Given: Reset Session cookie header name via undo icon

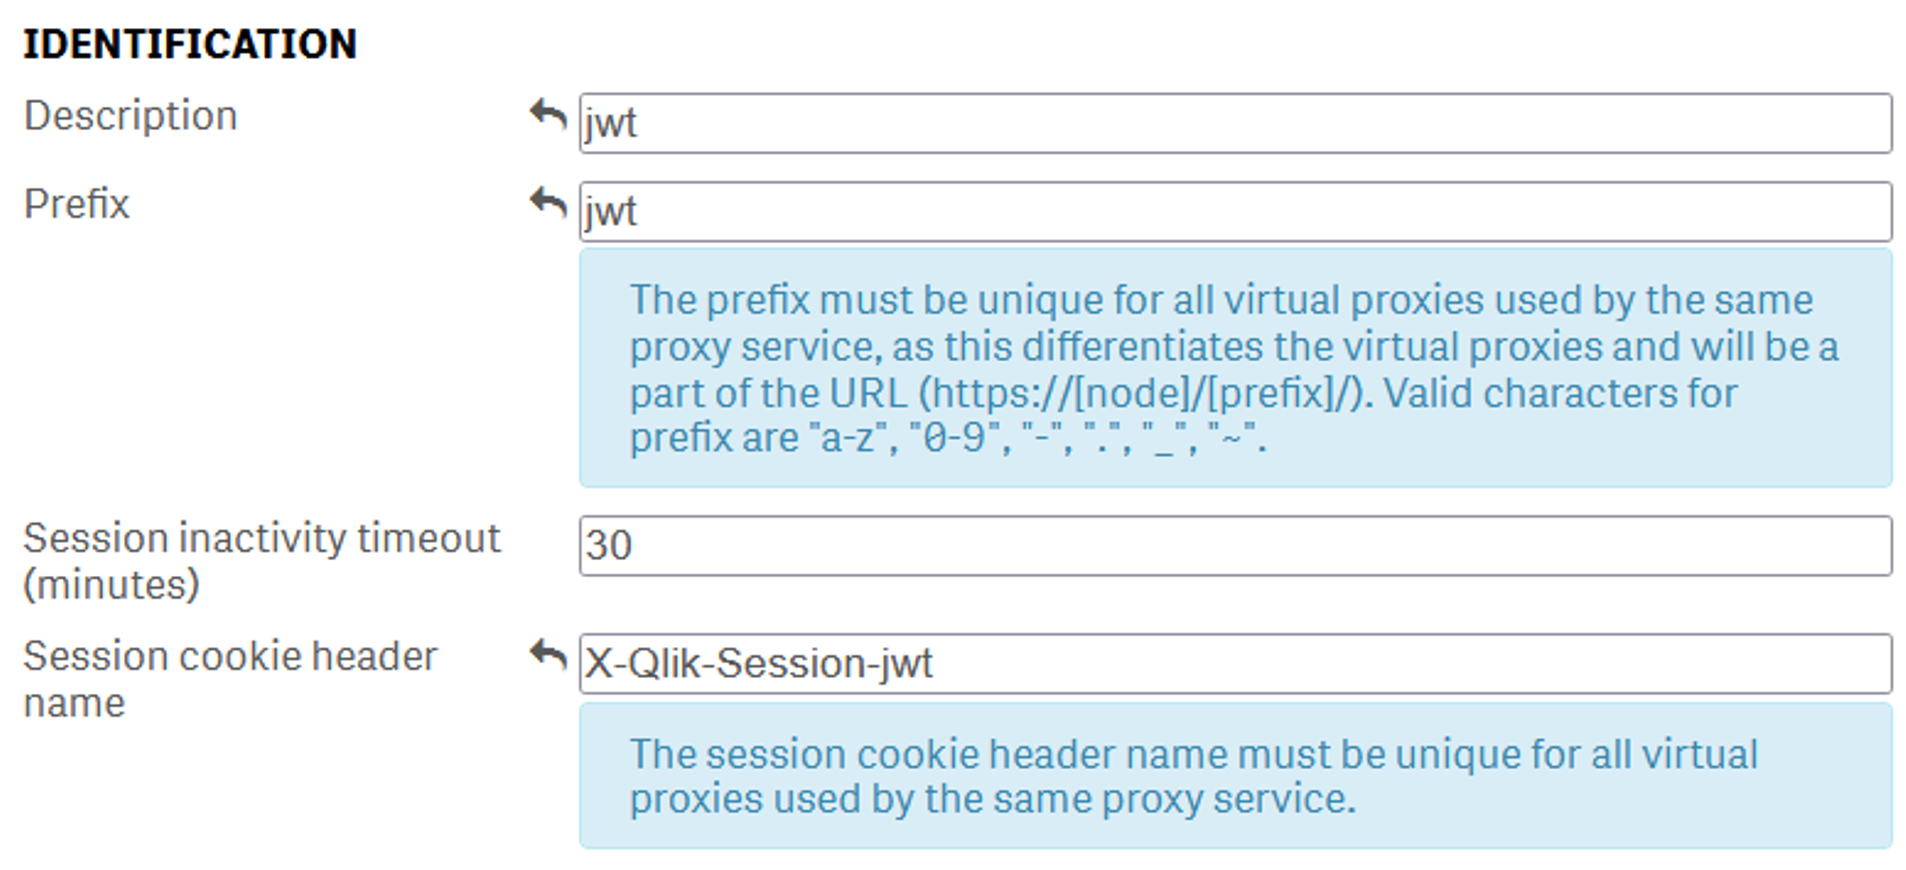Looking at the screenshot, I should pos(548,657).
